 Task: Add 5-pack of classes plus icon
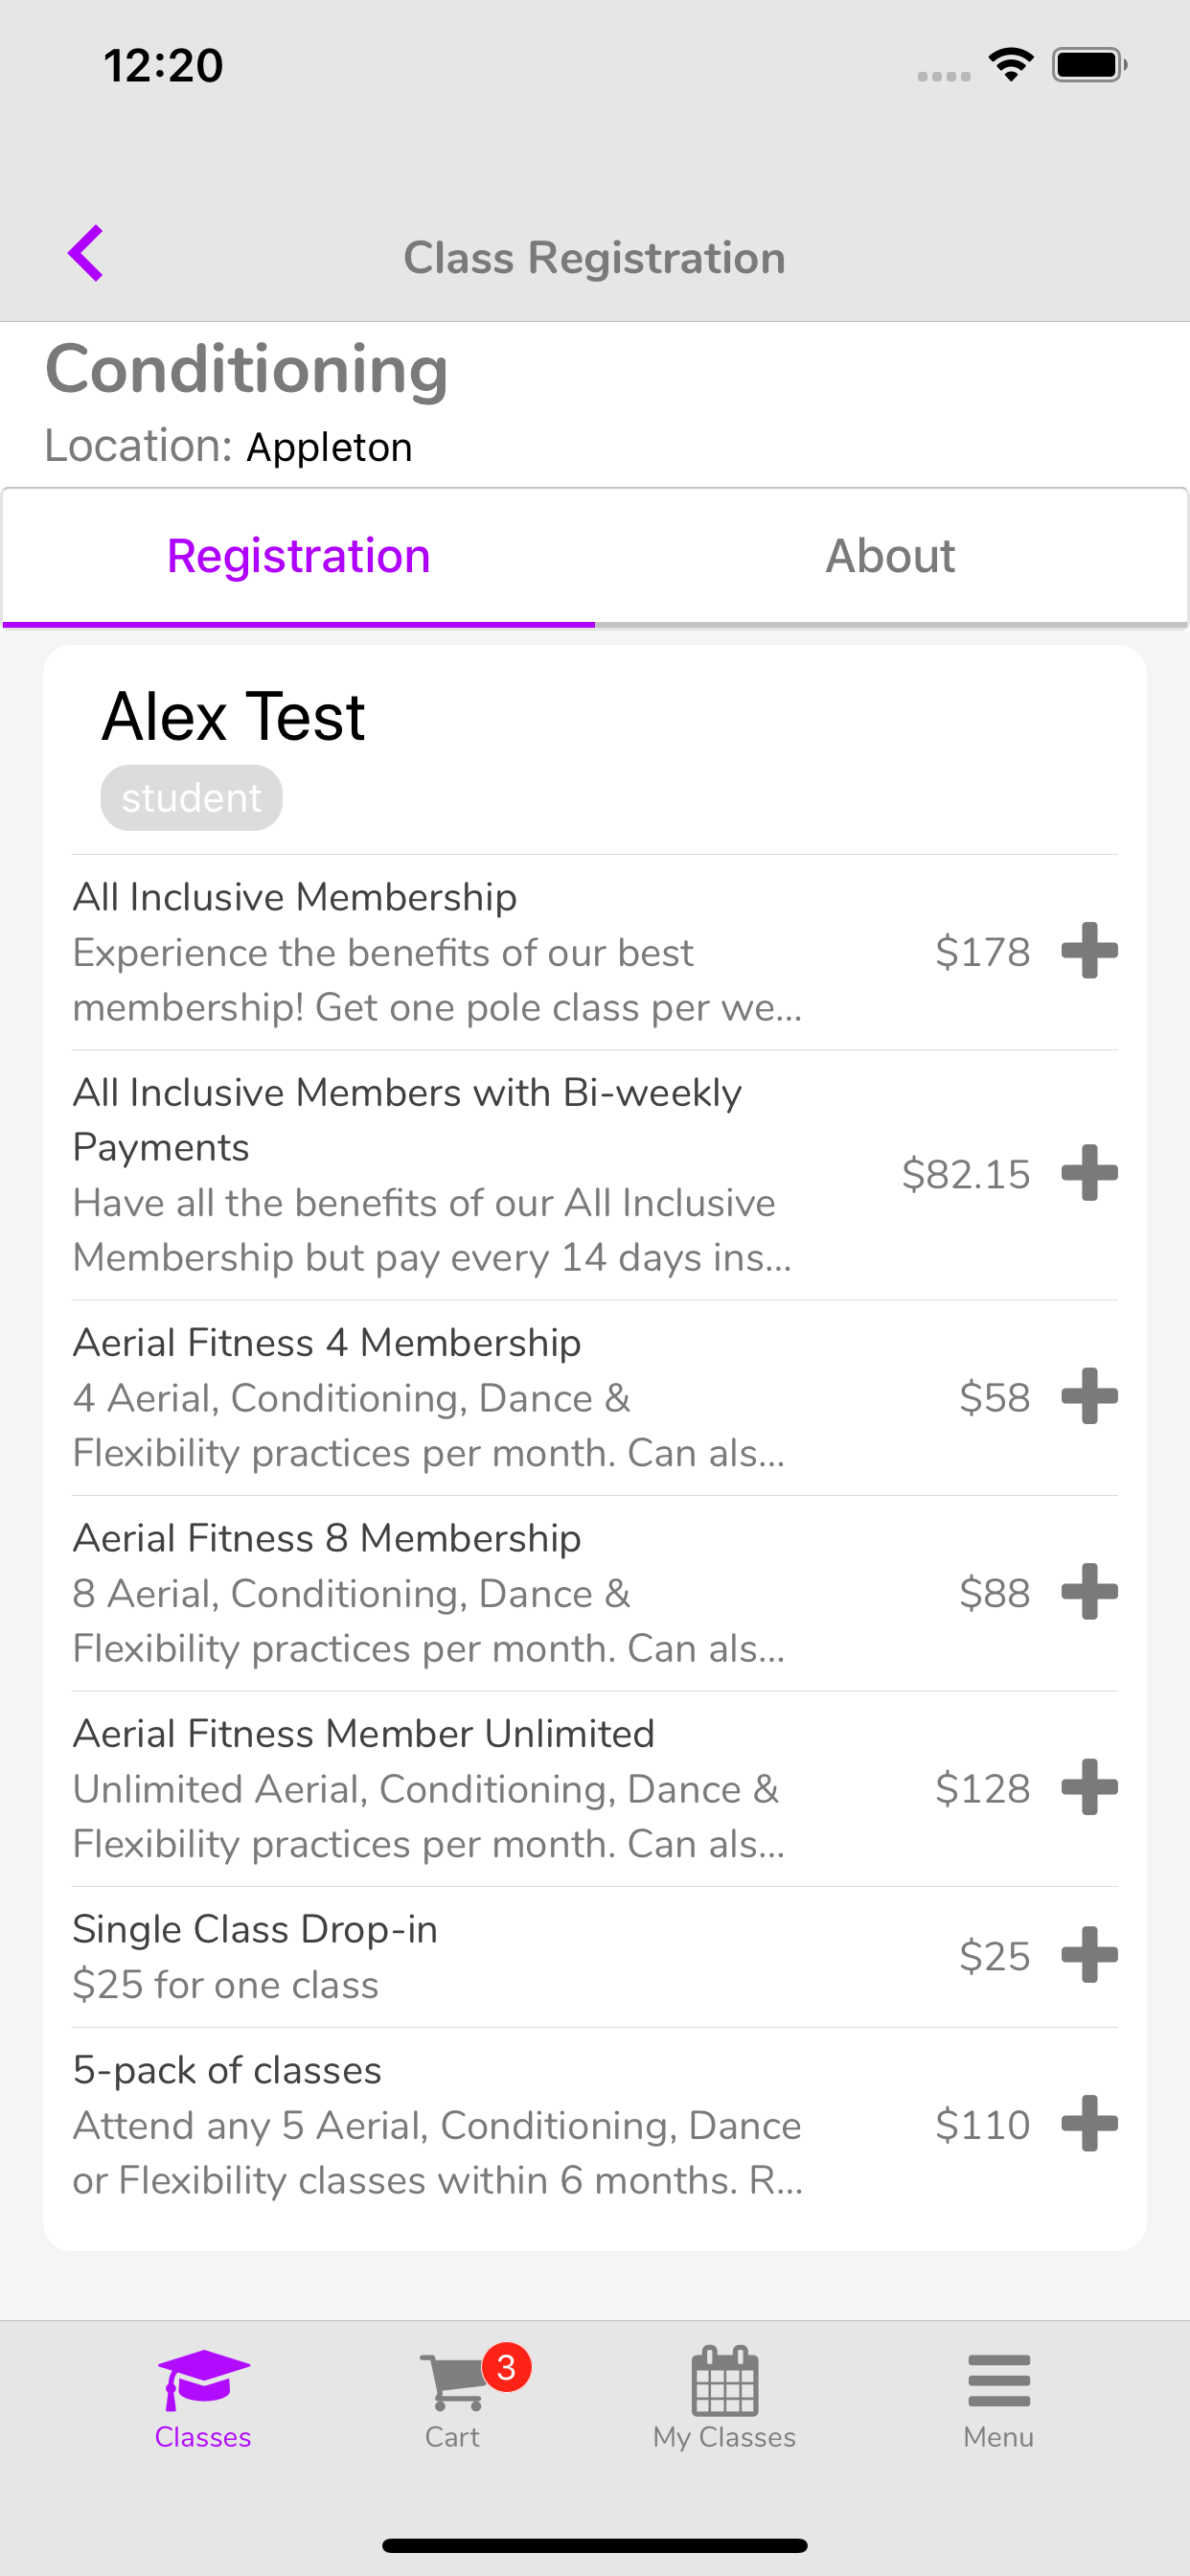(1089, 2123)
